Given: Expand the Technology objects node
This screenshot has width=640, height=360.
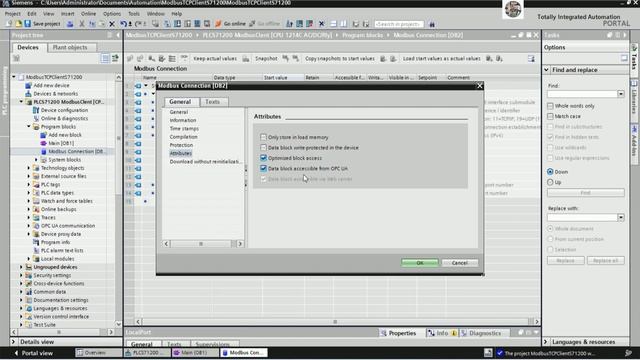Looking at the screenshot, I should [x=29, y=168].
